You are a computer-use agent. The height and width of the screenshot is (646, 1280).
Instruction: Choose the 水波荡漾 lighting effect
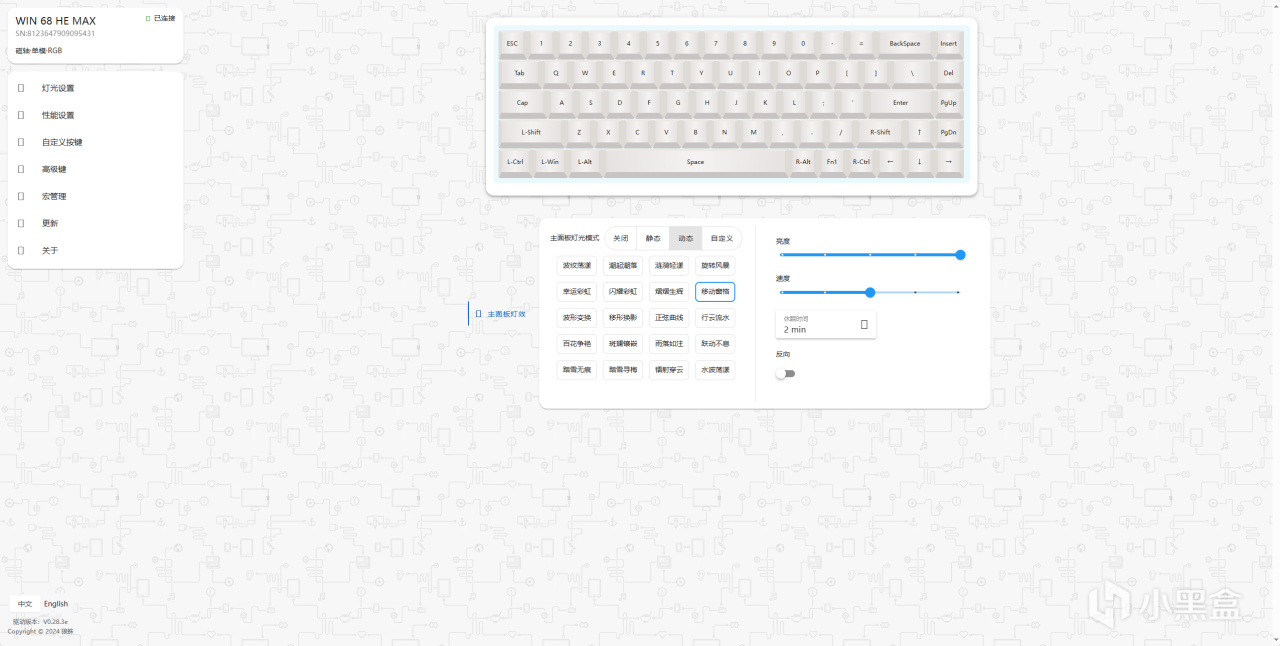pyautogui.click(x=715, y=370)
